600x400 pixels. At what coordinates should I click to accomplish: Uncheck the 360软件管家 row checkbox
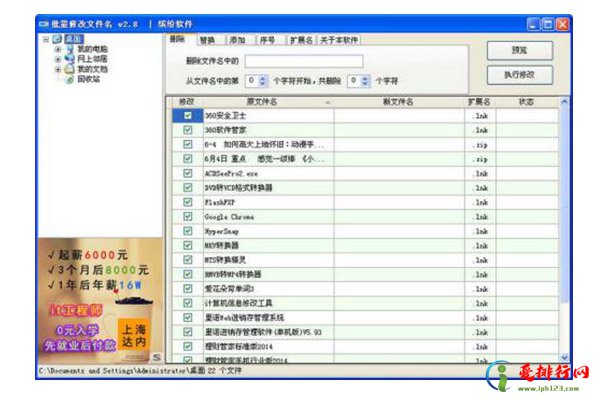[188, 130]
